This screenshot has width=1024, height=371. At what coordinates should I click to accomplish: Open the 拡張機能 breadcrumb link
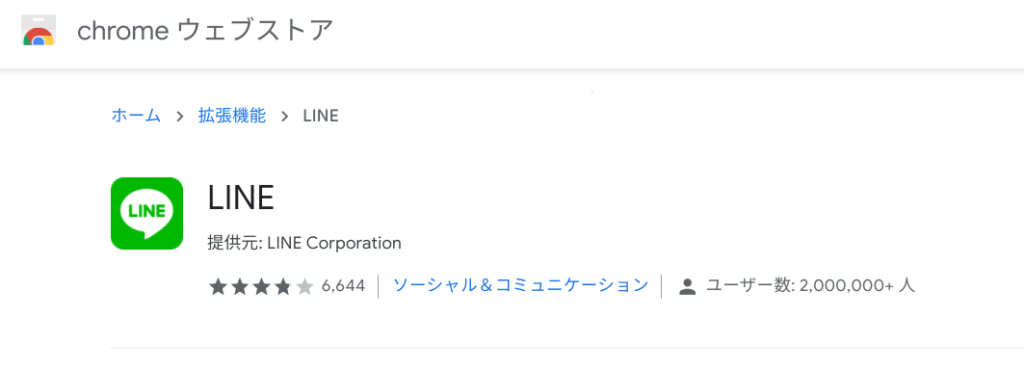point(232,116)
